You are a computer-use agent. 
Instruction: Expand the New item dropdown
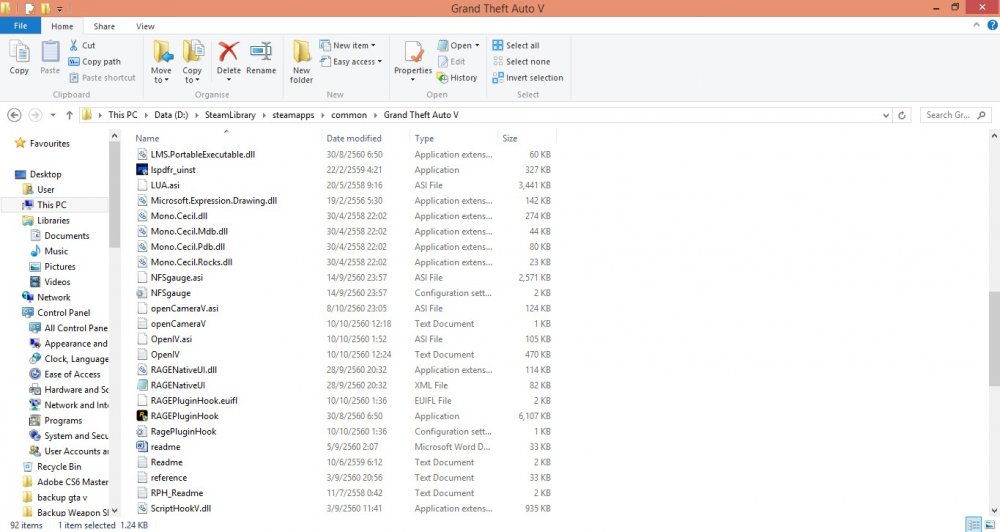[x=347, y=45]
